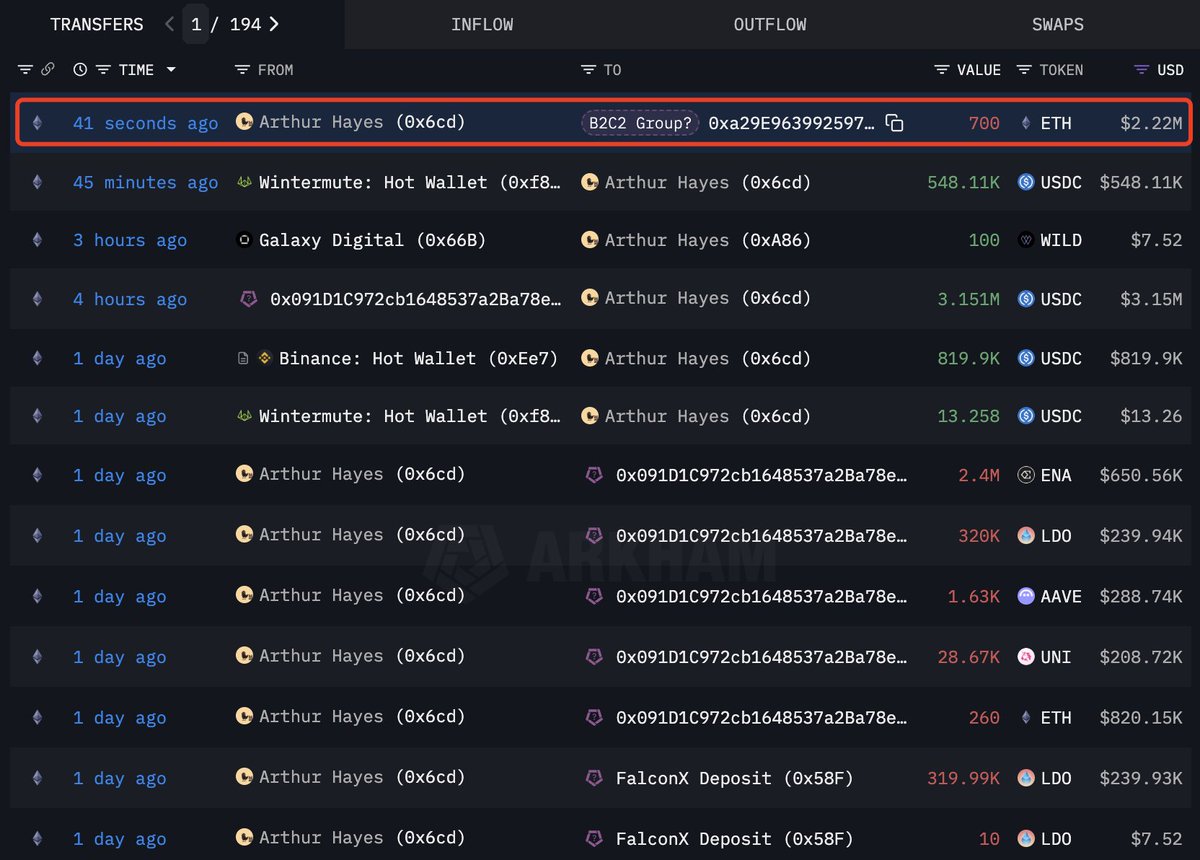Click the link chain icon in header
1200x860 pixels.
pyautogui.click(x=47, y=69)
